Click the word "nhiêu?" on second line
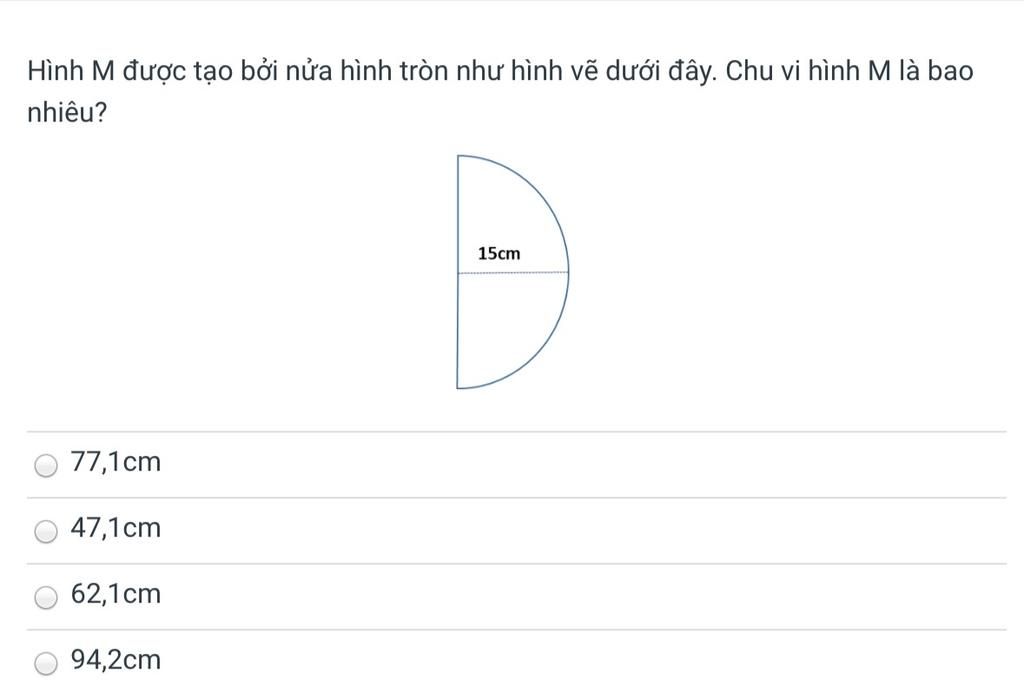1024x693 pixels. [67, 113]
